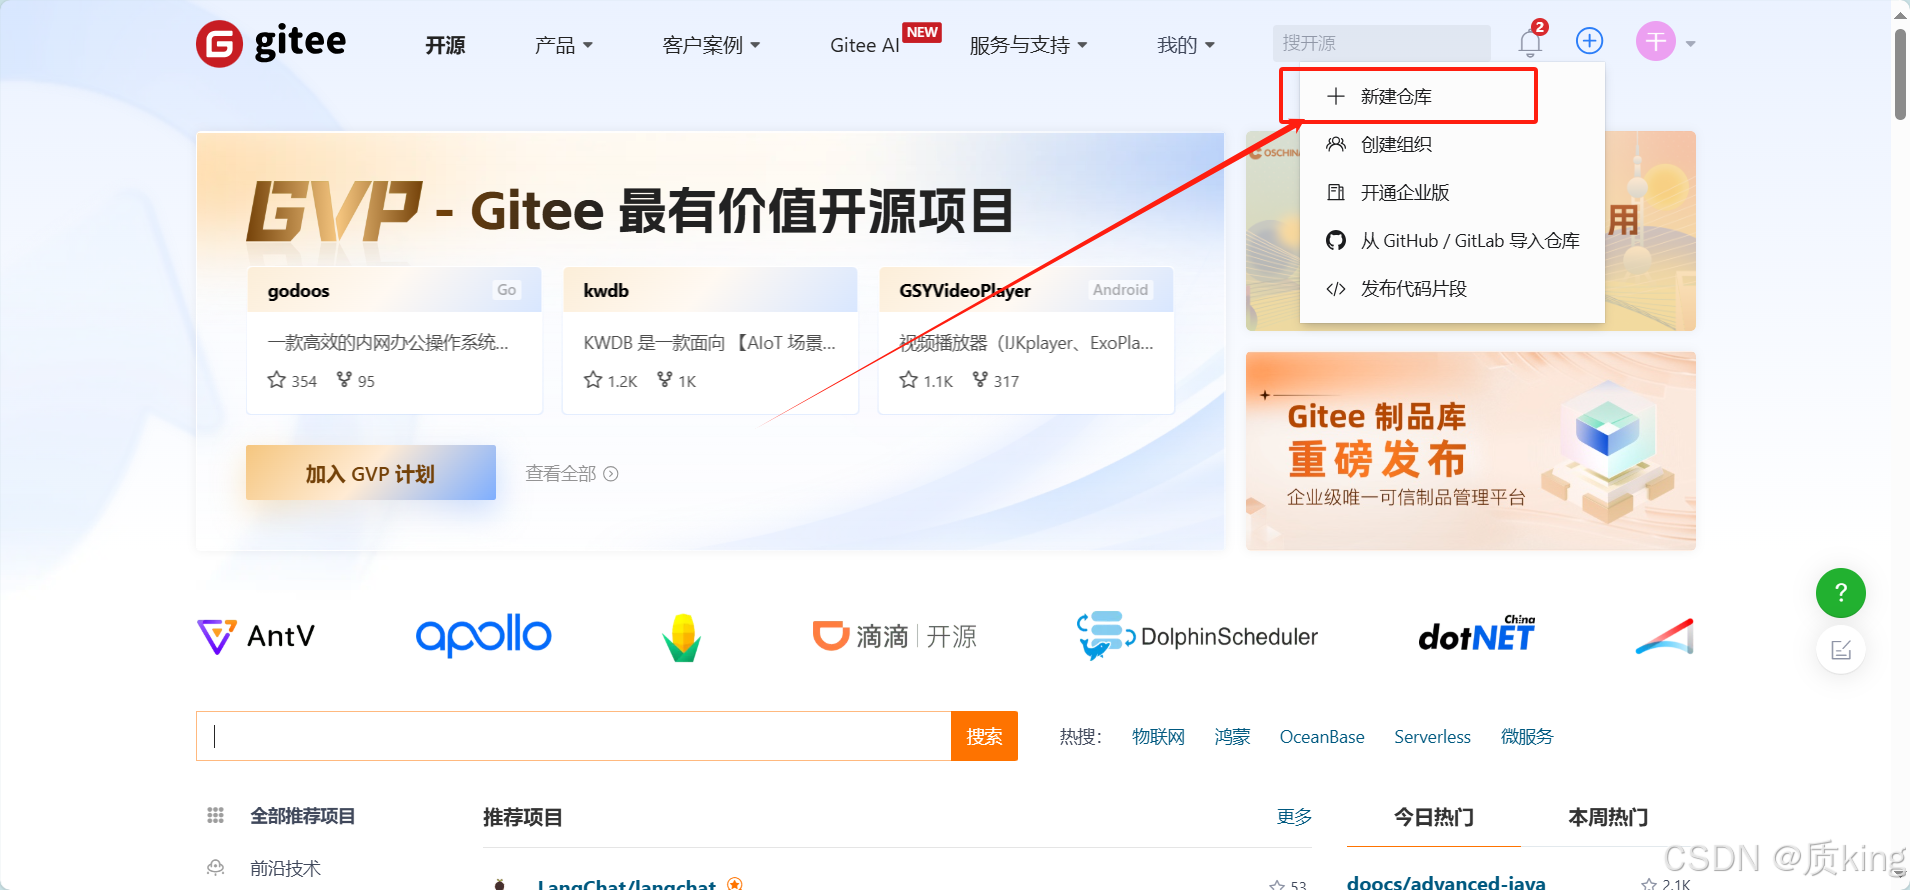Switch to the 本周热门 tab

(x=1608, y=817)
